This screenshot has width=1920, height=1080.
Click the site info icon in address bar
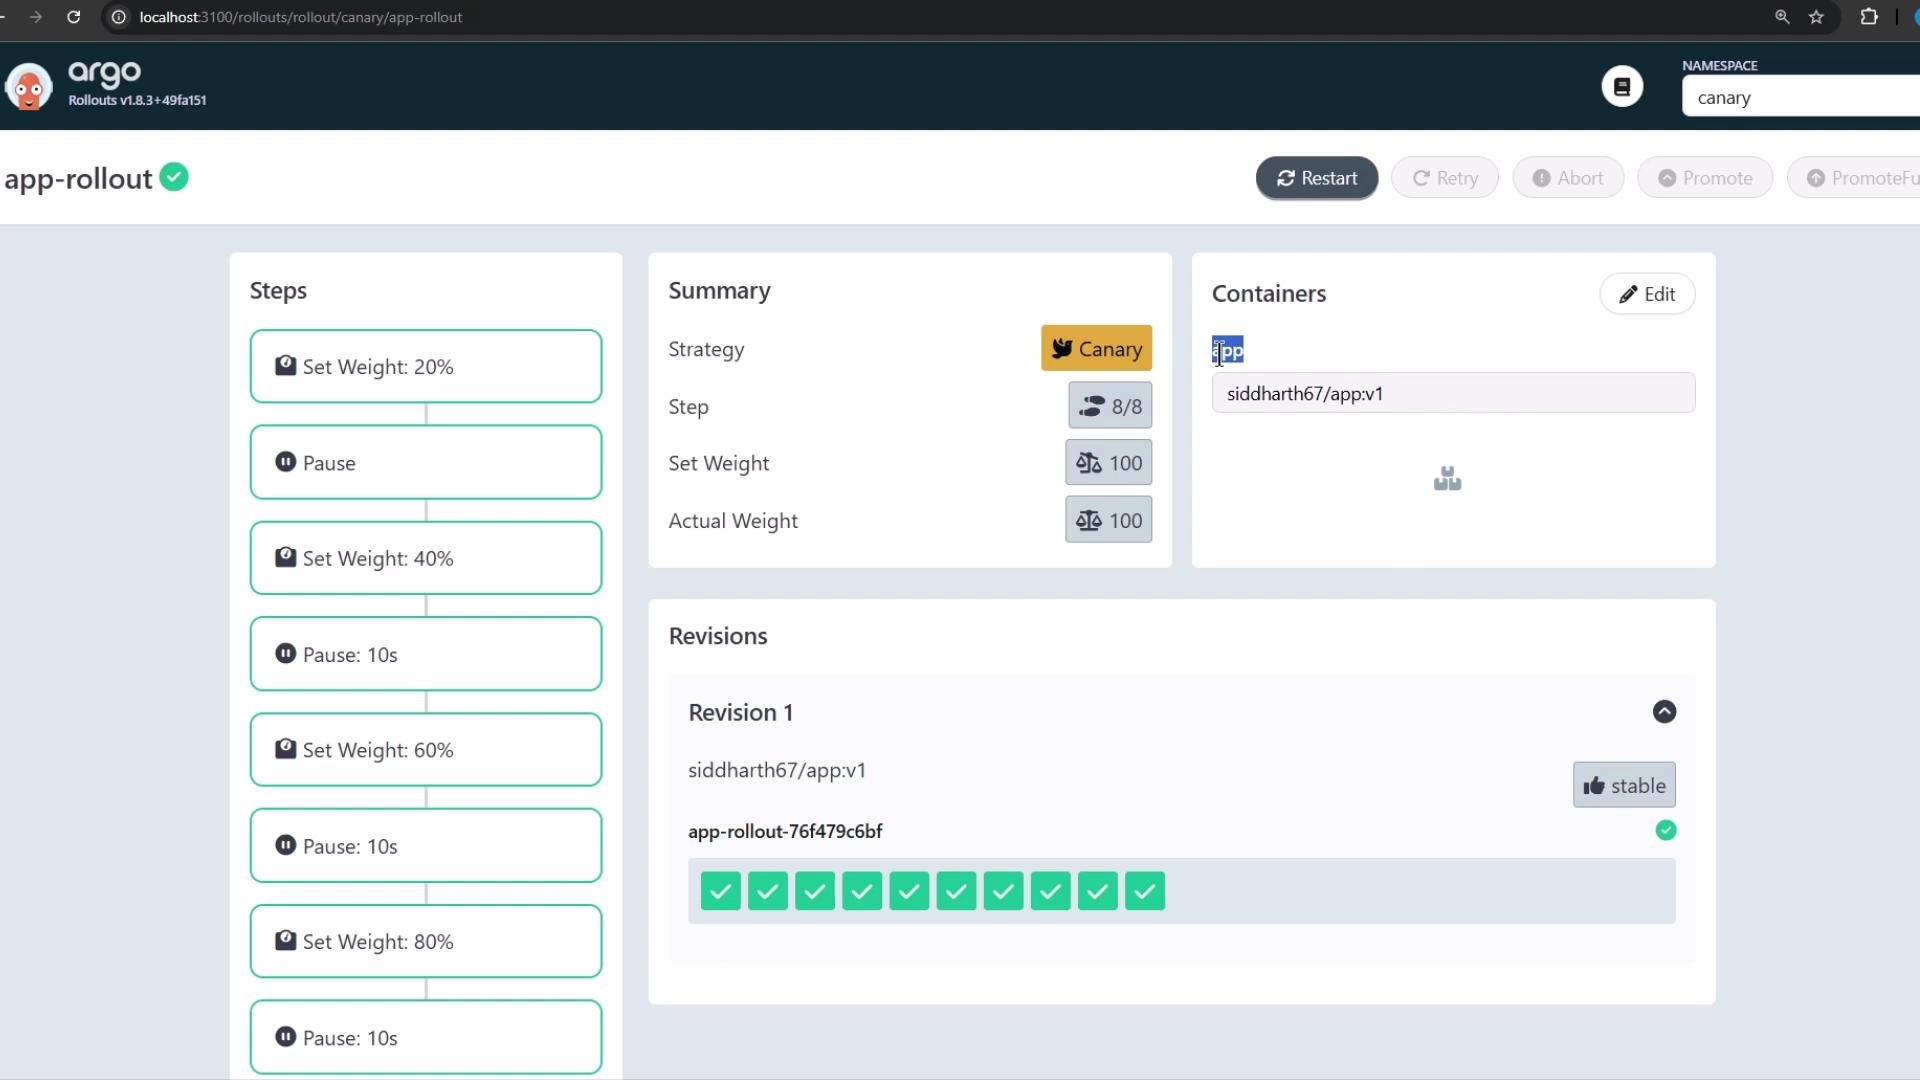point(118,17)
